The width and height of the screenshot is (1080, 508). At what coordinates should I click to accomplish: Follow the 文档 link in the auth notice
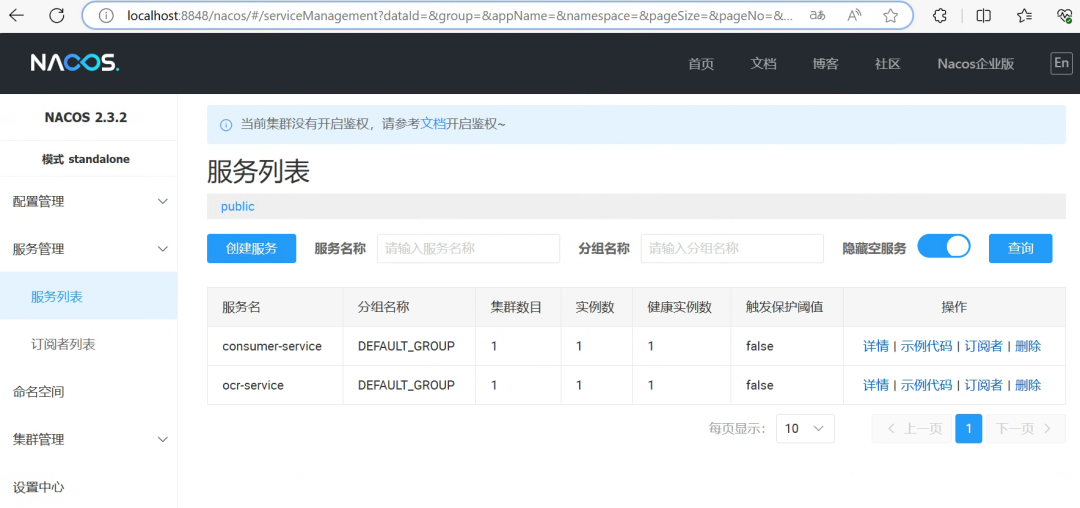(433, 125)
